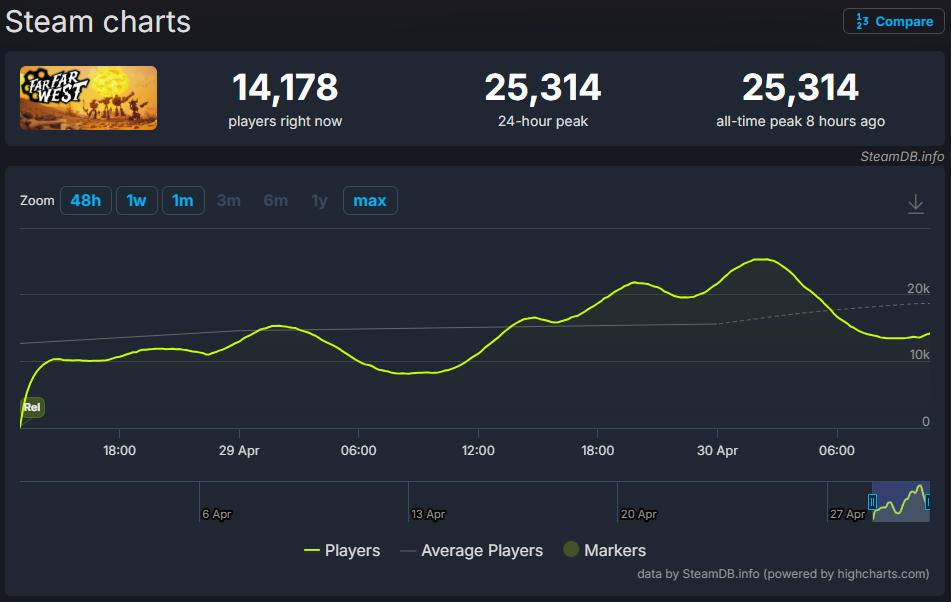Select the disabled 3m zoom option

tap(229, 201)
